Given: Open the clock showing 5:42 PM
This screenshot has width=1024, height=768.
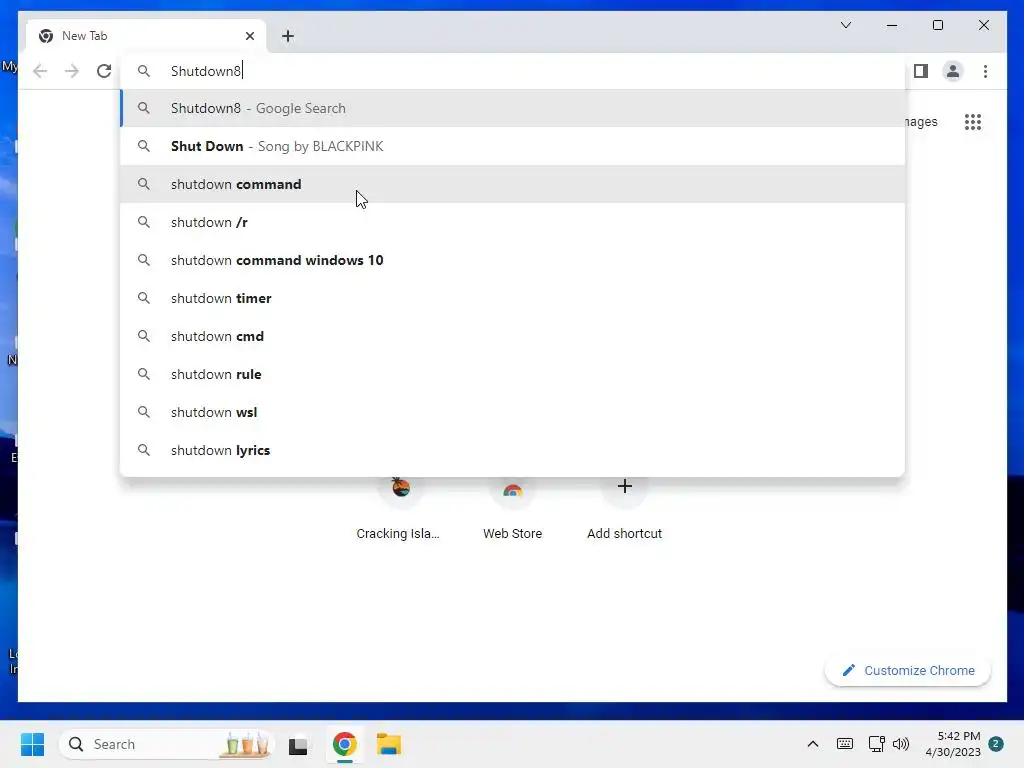Looking at the screenshot, I should pos(953,744).
